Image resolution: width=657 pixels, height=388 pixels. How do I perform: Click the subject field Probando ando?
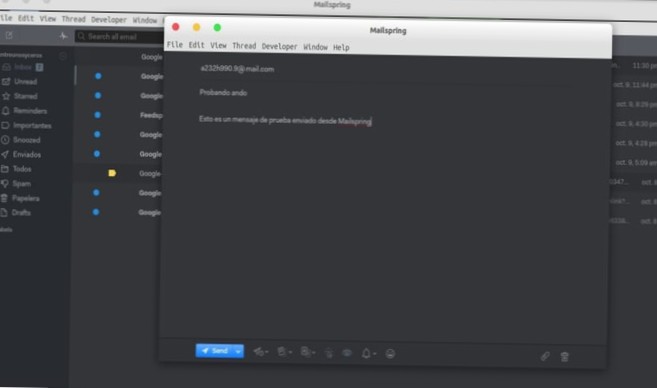coord(223,93)
